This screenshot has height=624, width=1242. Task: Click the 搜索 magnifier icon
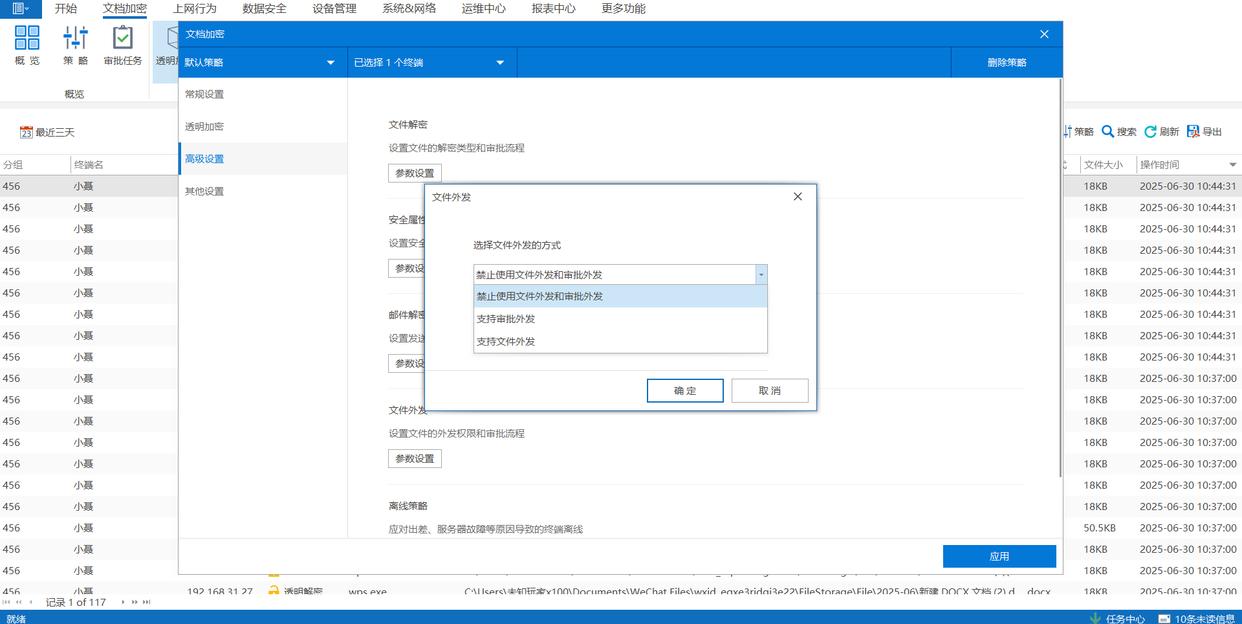click(x=1108, y=132)
